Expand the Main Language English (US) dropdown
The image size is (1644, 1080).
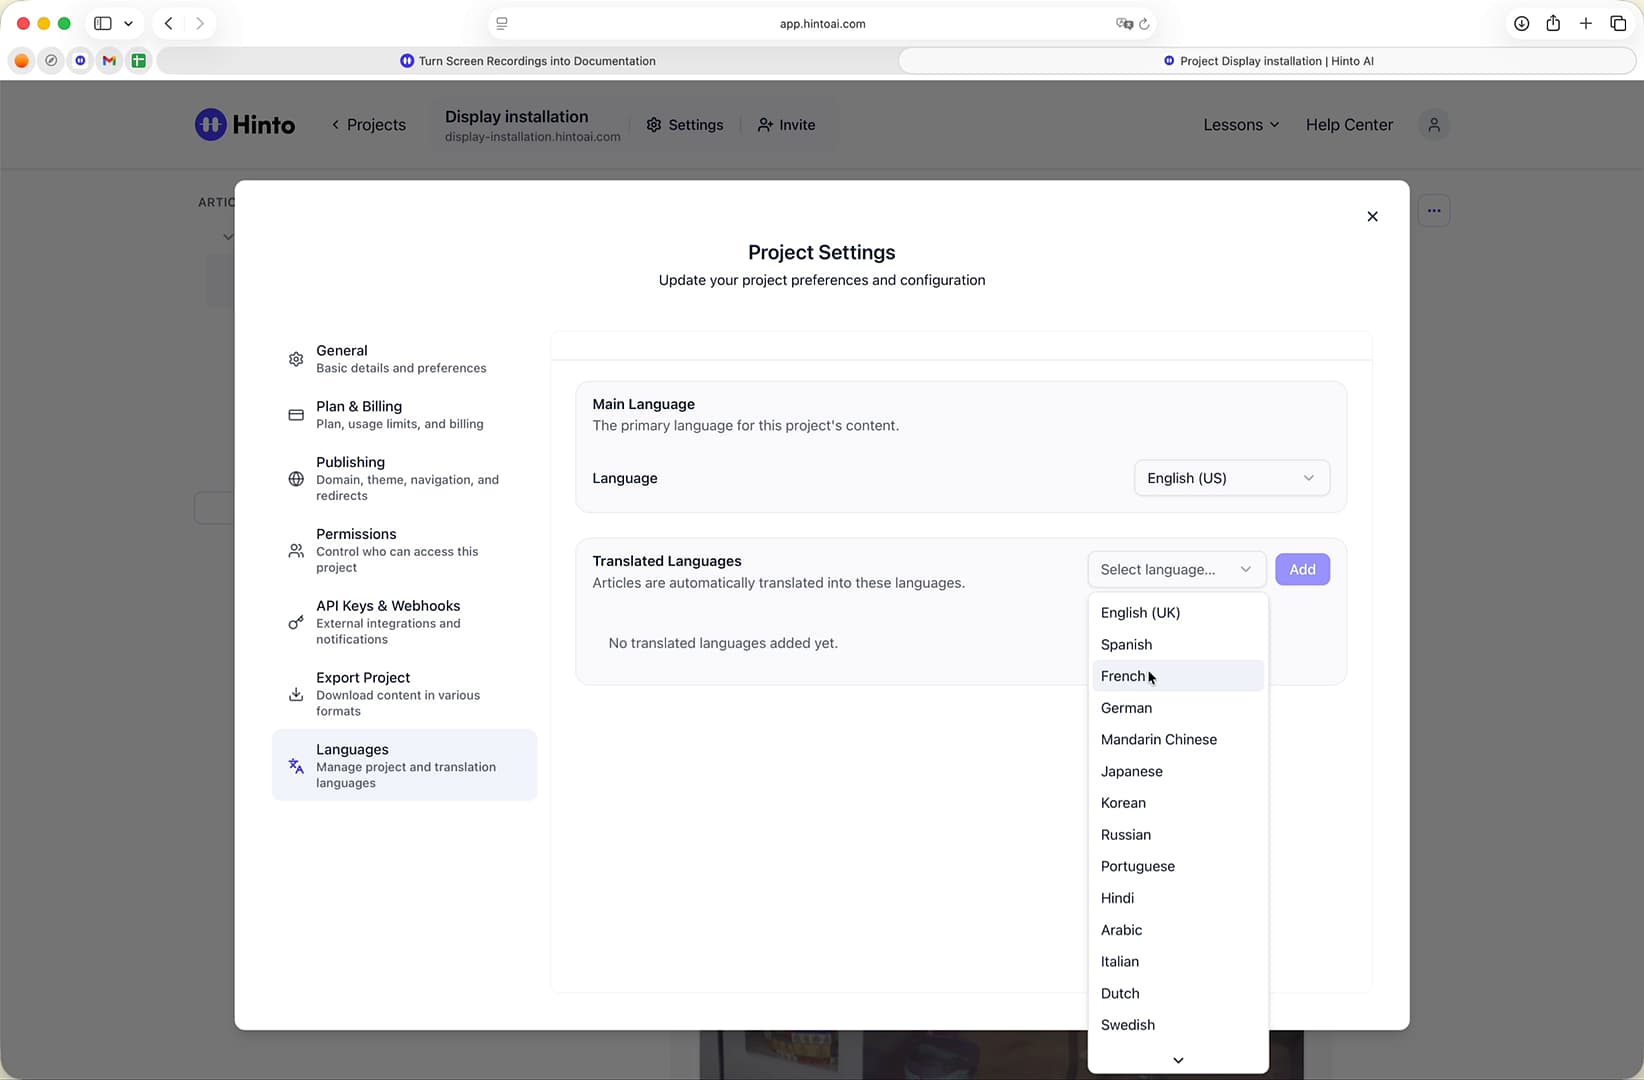tap(1232, 478)
